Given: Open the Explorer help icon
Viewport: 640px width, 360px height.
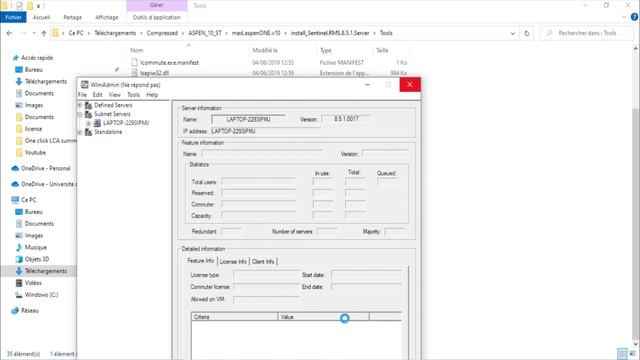Looking at the screenshot, I should (634, 17).
